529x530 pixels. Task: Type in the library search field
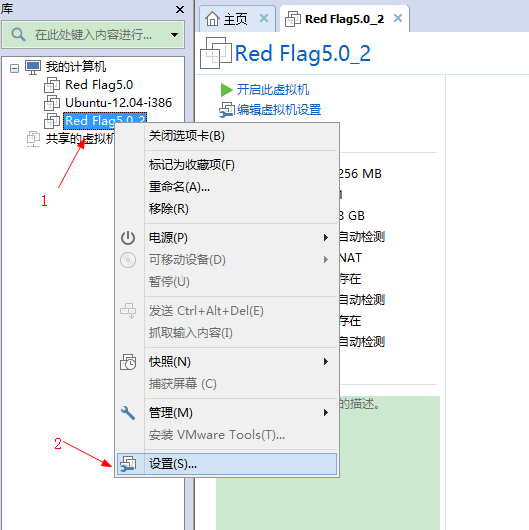(x=93, y=34)
